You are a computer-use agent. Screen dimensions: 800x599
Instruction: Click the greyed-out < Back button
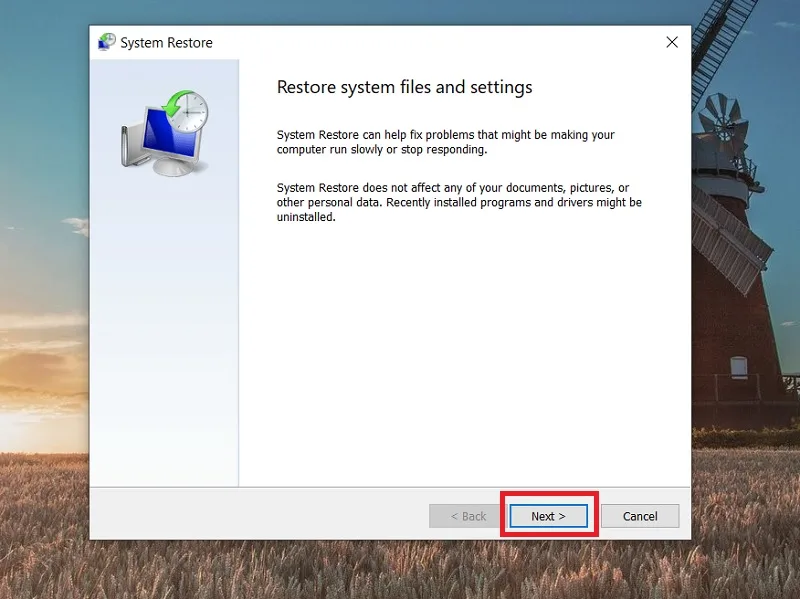[468, 516]
